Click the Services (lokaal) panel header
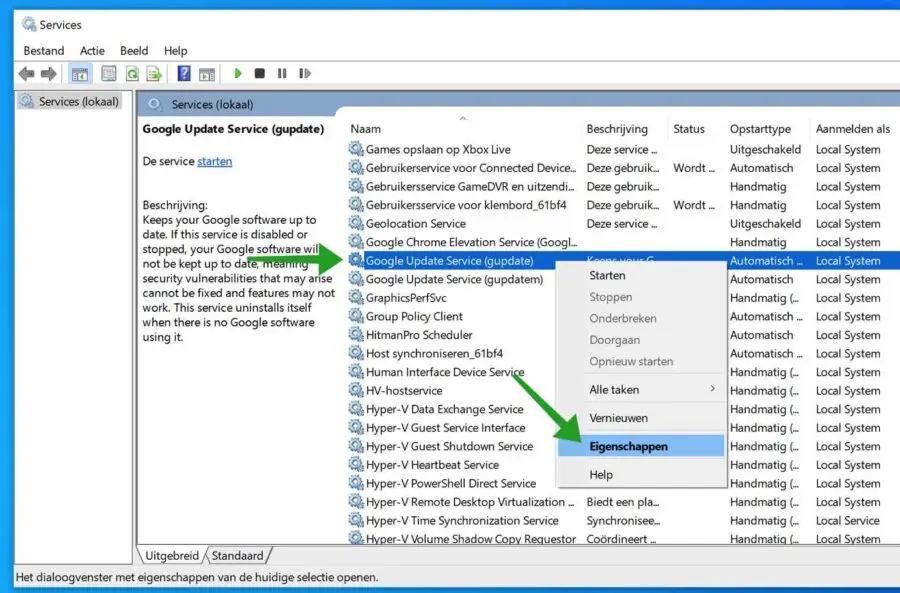This screenshot has height=593, width=900. (519, 104)
